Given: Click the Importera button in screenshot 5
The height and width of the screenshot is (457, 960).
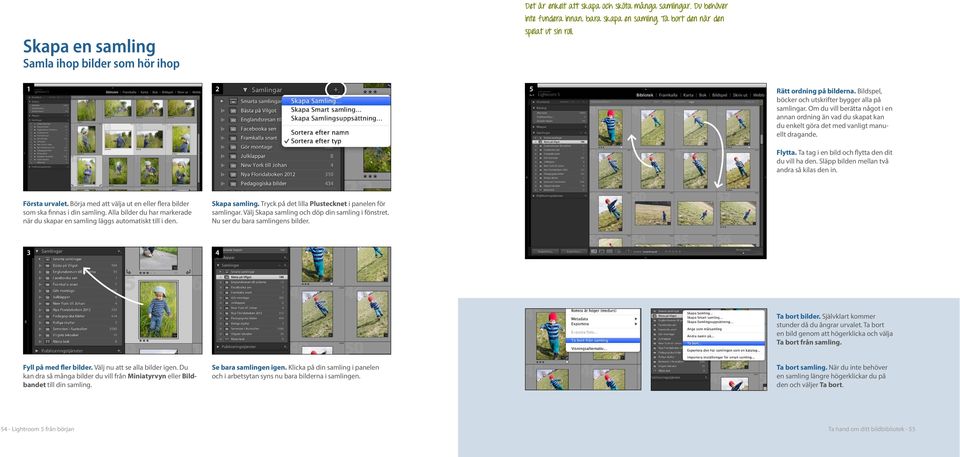Looking at the screenshot, I should point(544,251).
